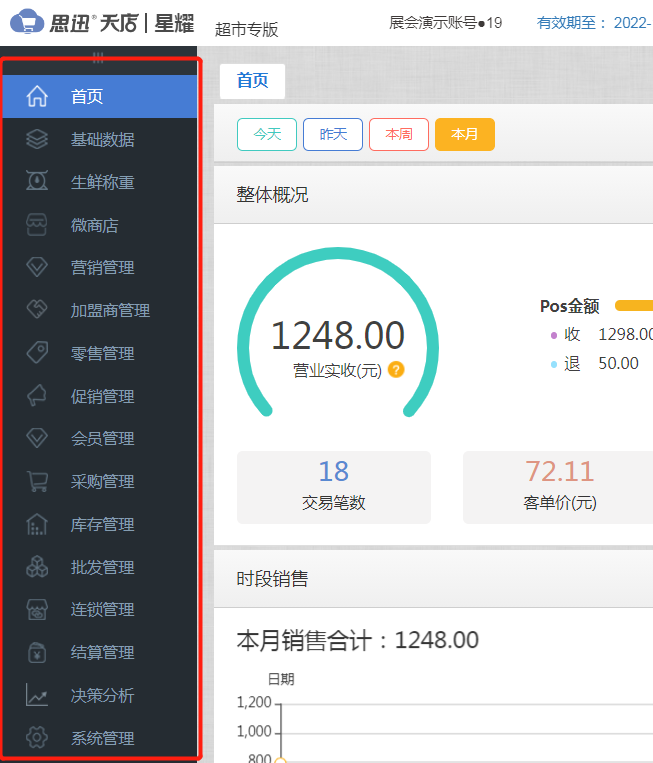Click the price tag icon beside 零售管理
The image size is (653, 763).
click(x=37, y=353)
